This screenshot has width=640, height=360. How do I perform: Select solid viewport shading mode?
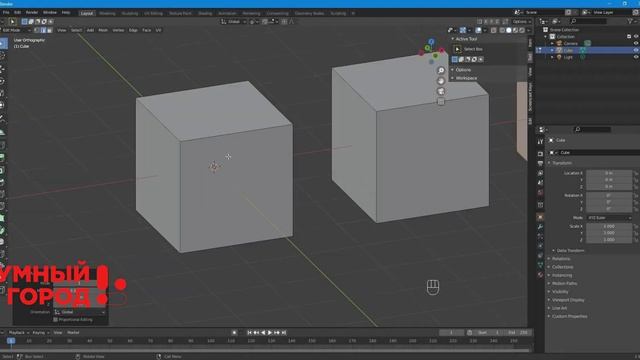click(509, 30)
